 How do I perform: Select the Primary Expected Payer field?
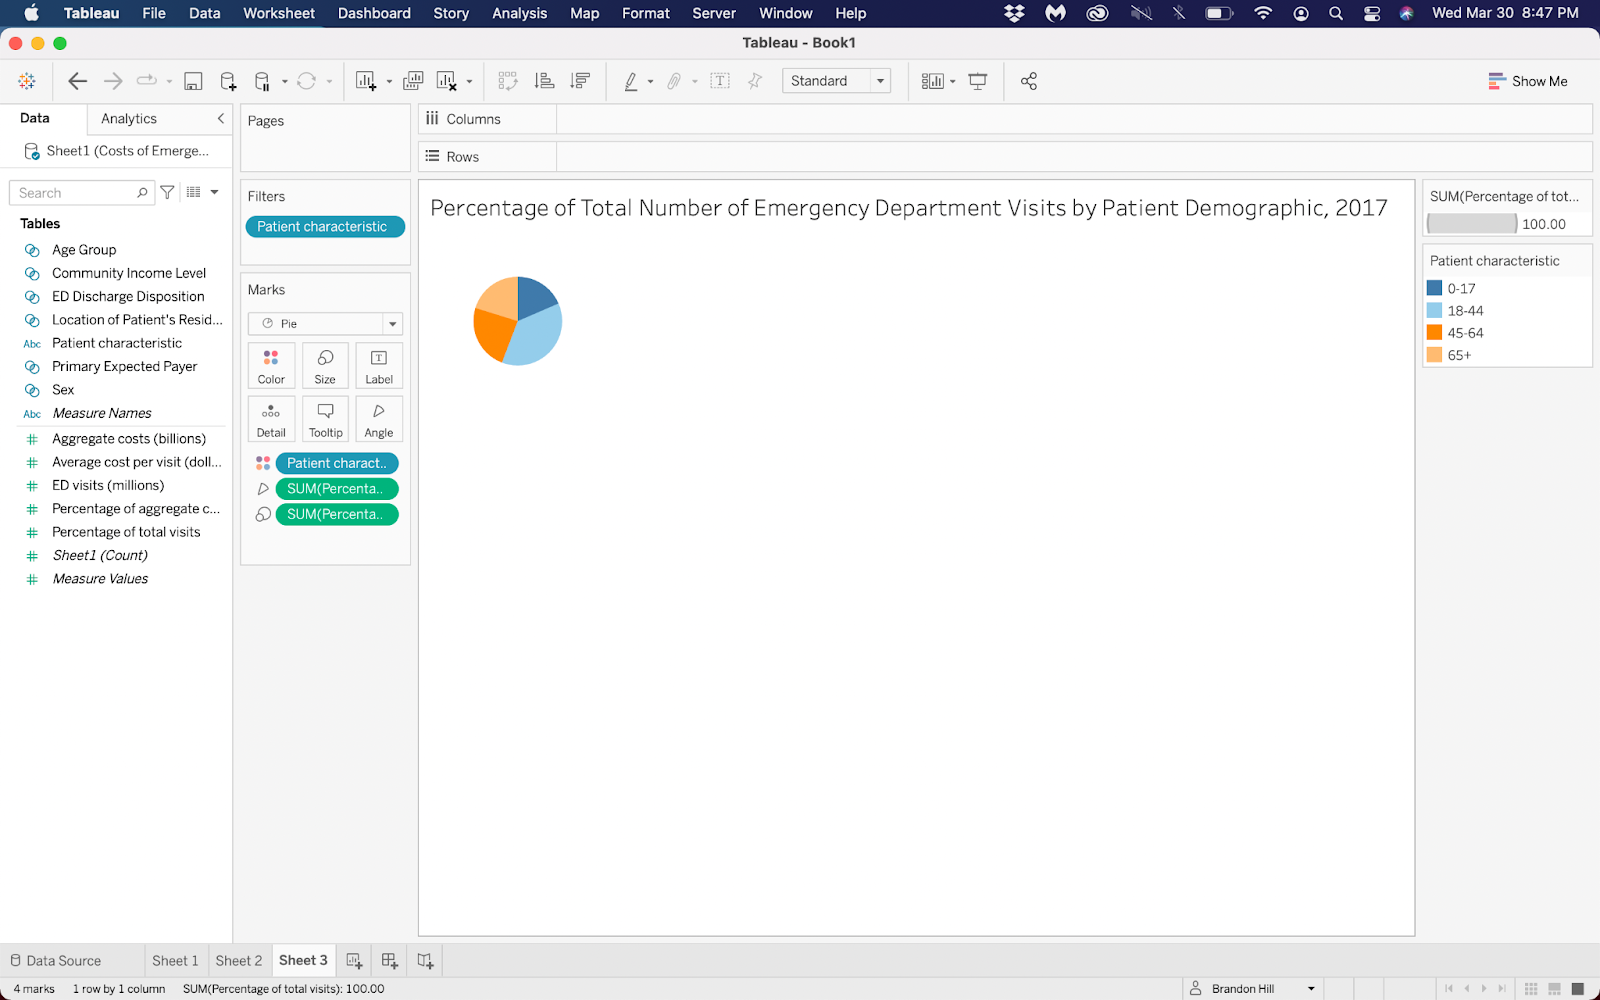pyautogui.click(x=125, y=367)
